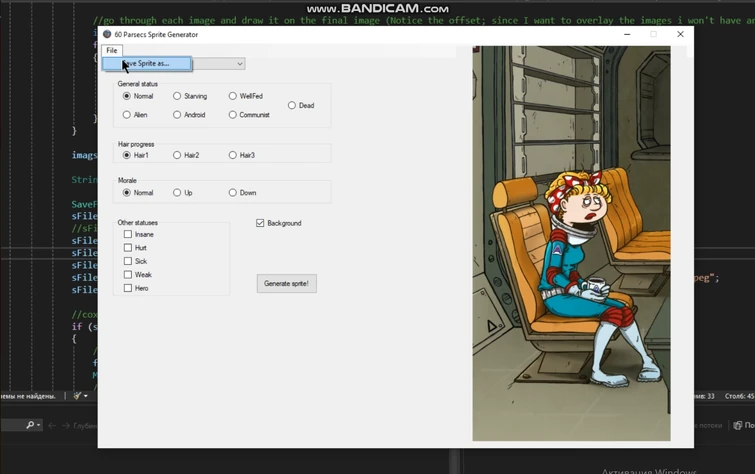This screenshot has height=474, width=755.
Task: Expand the combo box dropdown arrow
Action: point(239,64)
